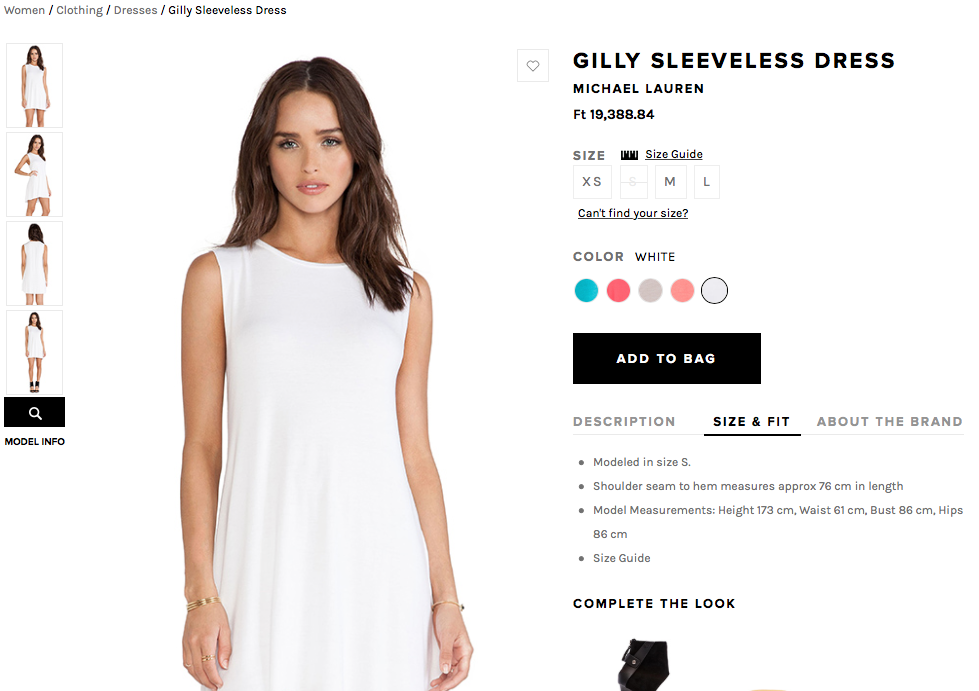
Task: Go to Dresses in the breadcrumb
Action: coord(135,10)
